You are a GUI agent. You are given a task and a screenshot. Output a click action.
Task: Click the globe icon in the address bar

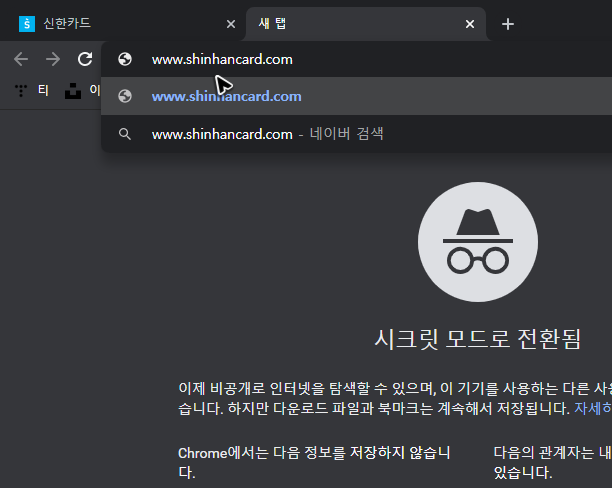[125, 59]
